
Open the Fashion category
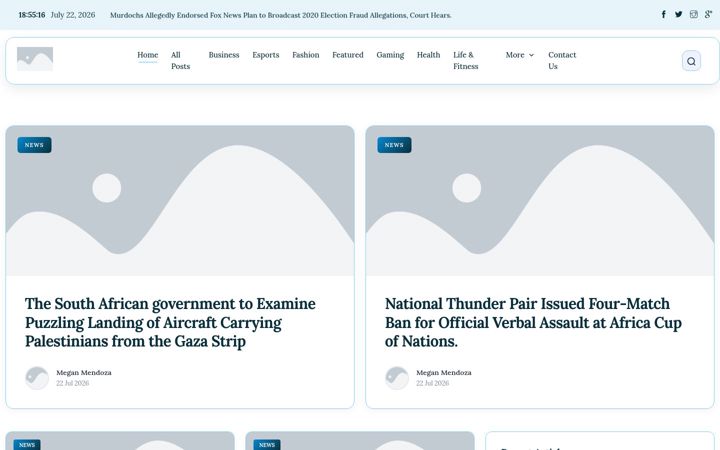pyautogui.click(x=305, y=55)
